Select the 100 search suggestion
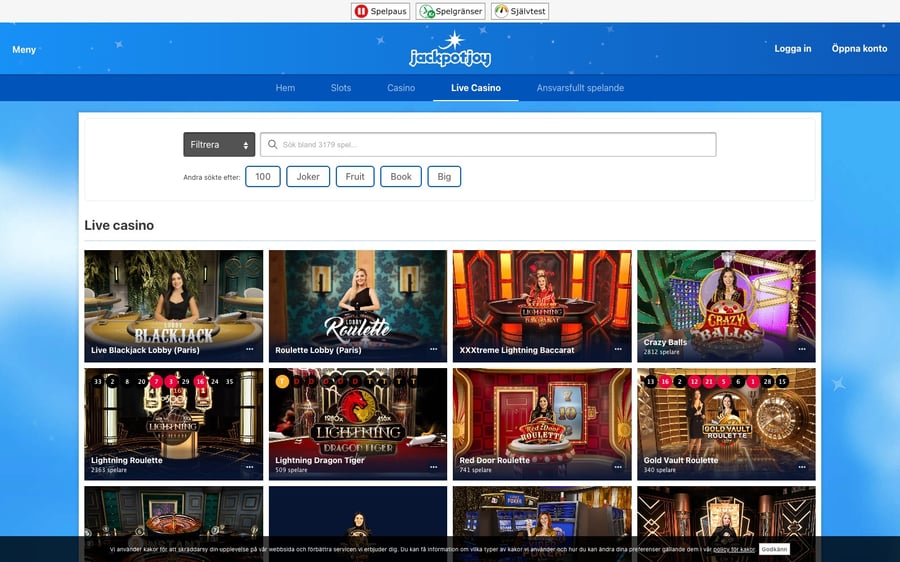The image size is (900, 562). click(263, 177)
